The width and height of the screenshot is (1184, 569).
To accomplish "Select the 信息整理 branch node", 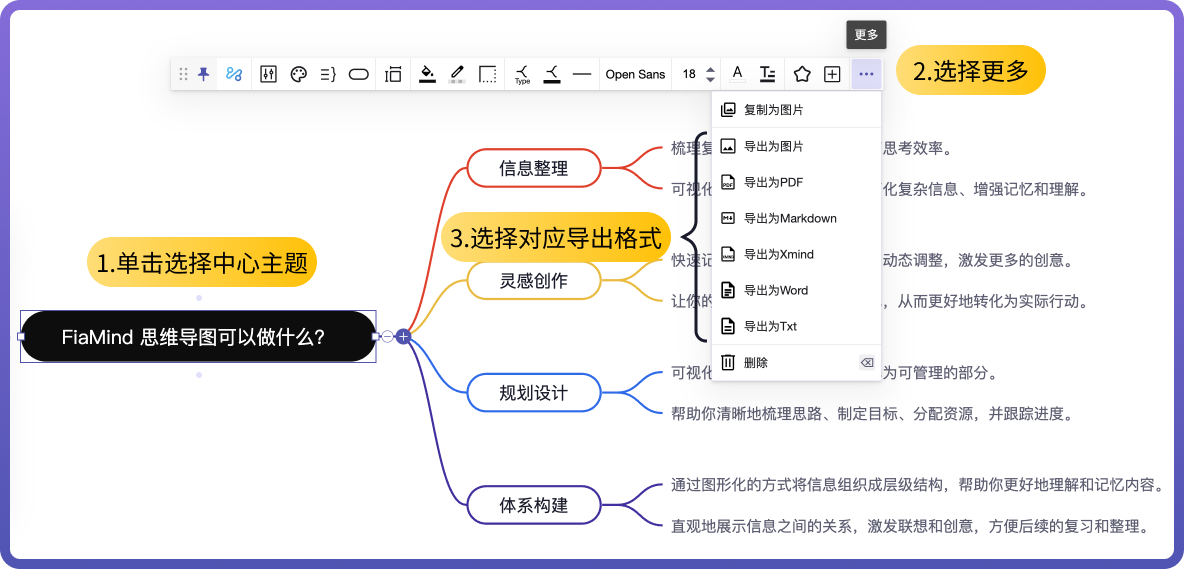I will [534, 168].
